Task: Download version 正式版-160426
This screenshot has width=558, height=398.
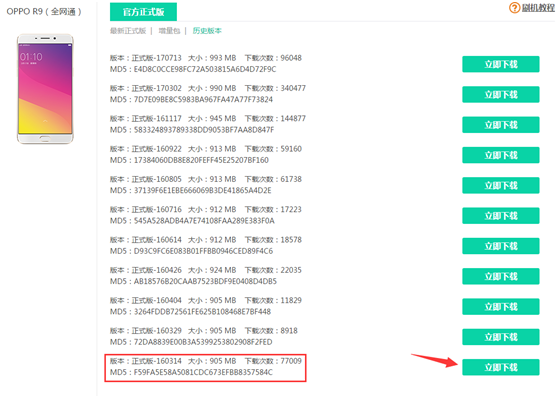Action: [501, 276]
